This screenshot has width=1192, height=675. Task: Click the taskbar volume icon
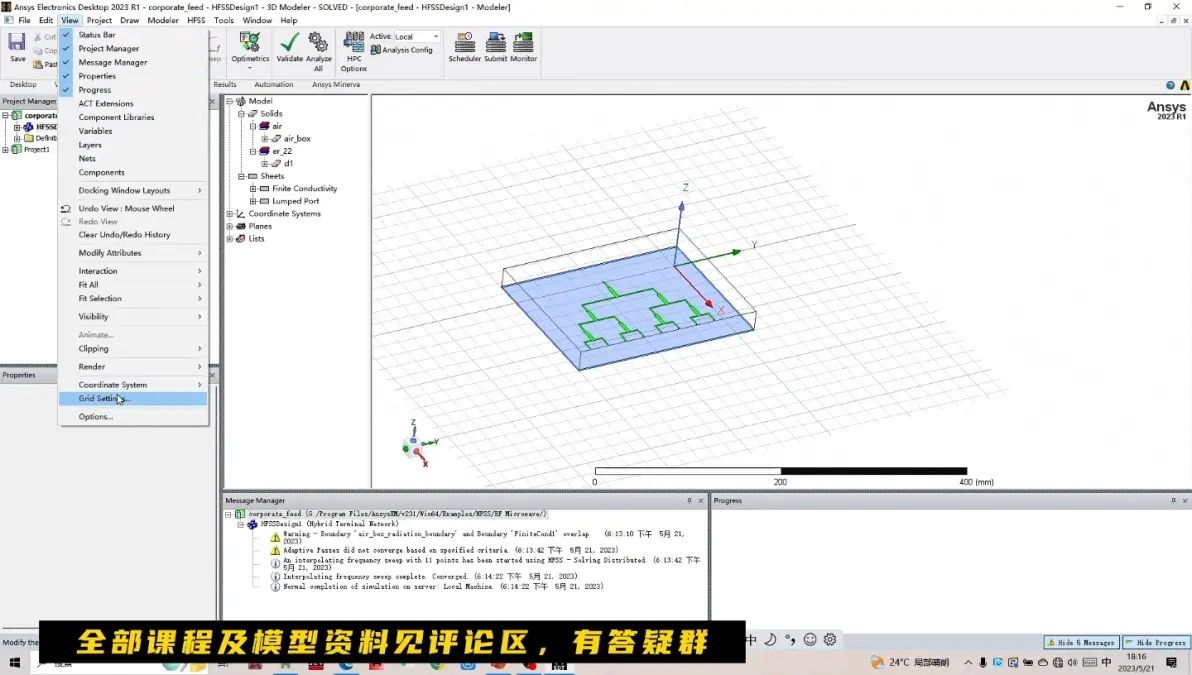[x=1072, y=663]
